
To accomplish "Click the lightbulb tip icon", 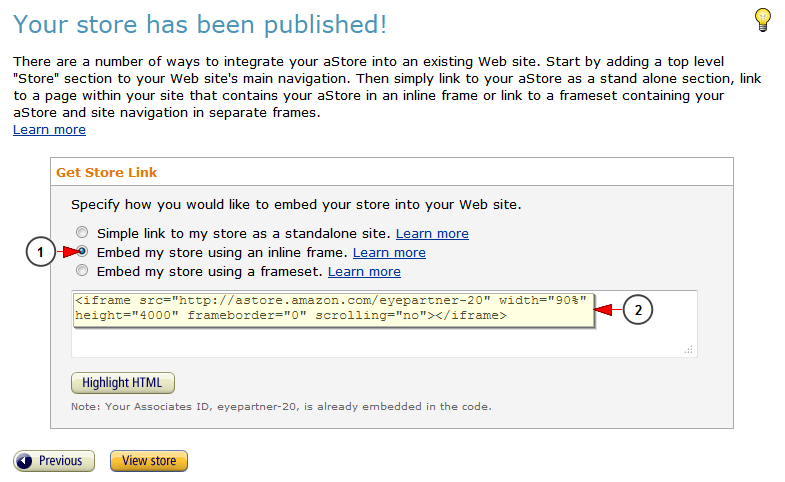I will (762, 20).
